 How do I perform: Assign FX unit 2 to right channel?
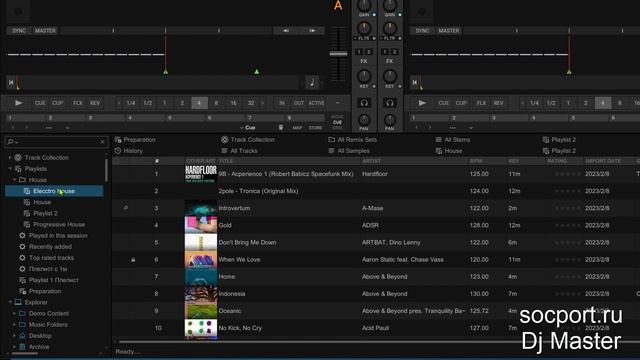395,52
